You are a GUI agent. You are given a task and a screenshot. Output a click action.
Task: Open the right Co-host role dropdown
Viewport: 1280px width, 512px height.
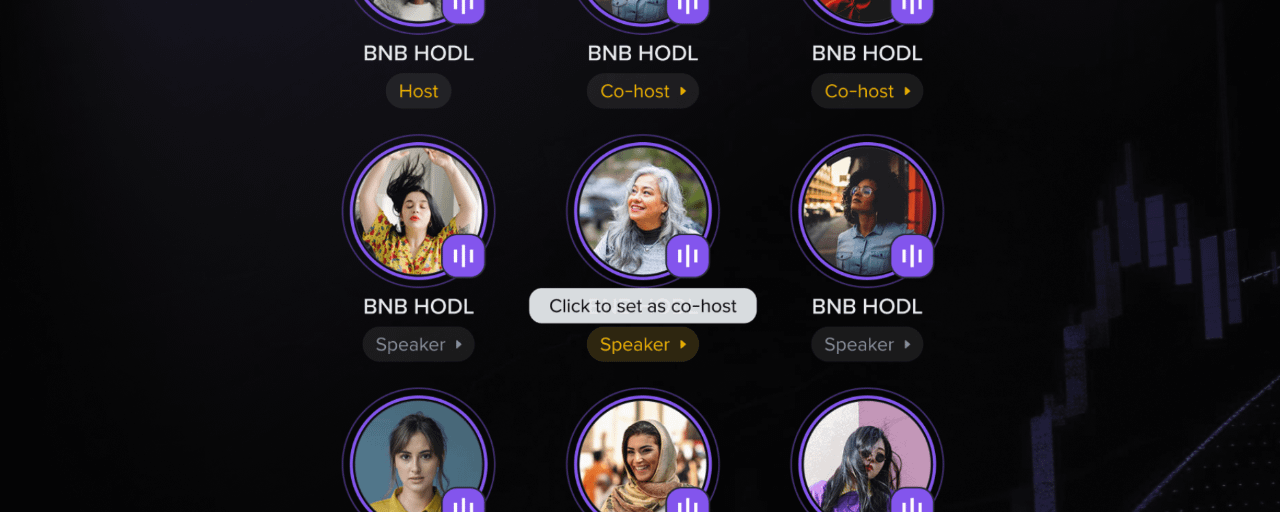[867, 91]
